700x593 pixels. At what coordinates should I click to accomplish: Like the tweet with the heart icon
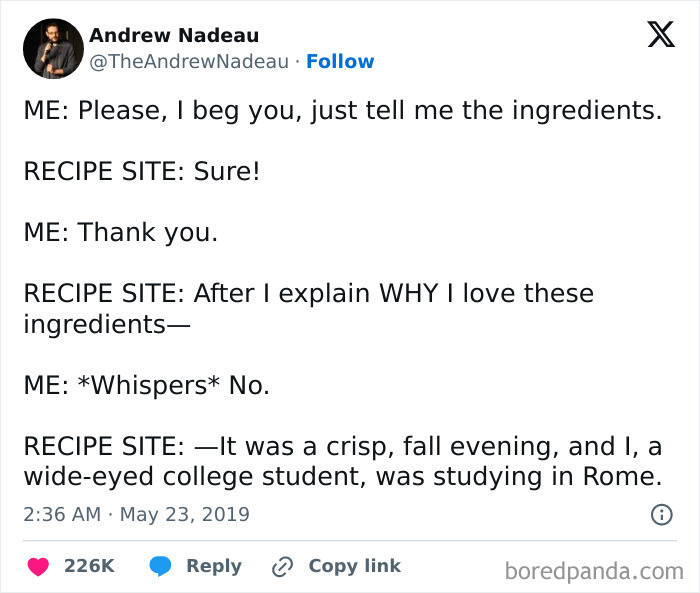pyautogui.click(x=39, y=566)
